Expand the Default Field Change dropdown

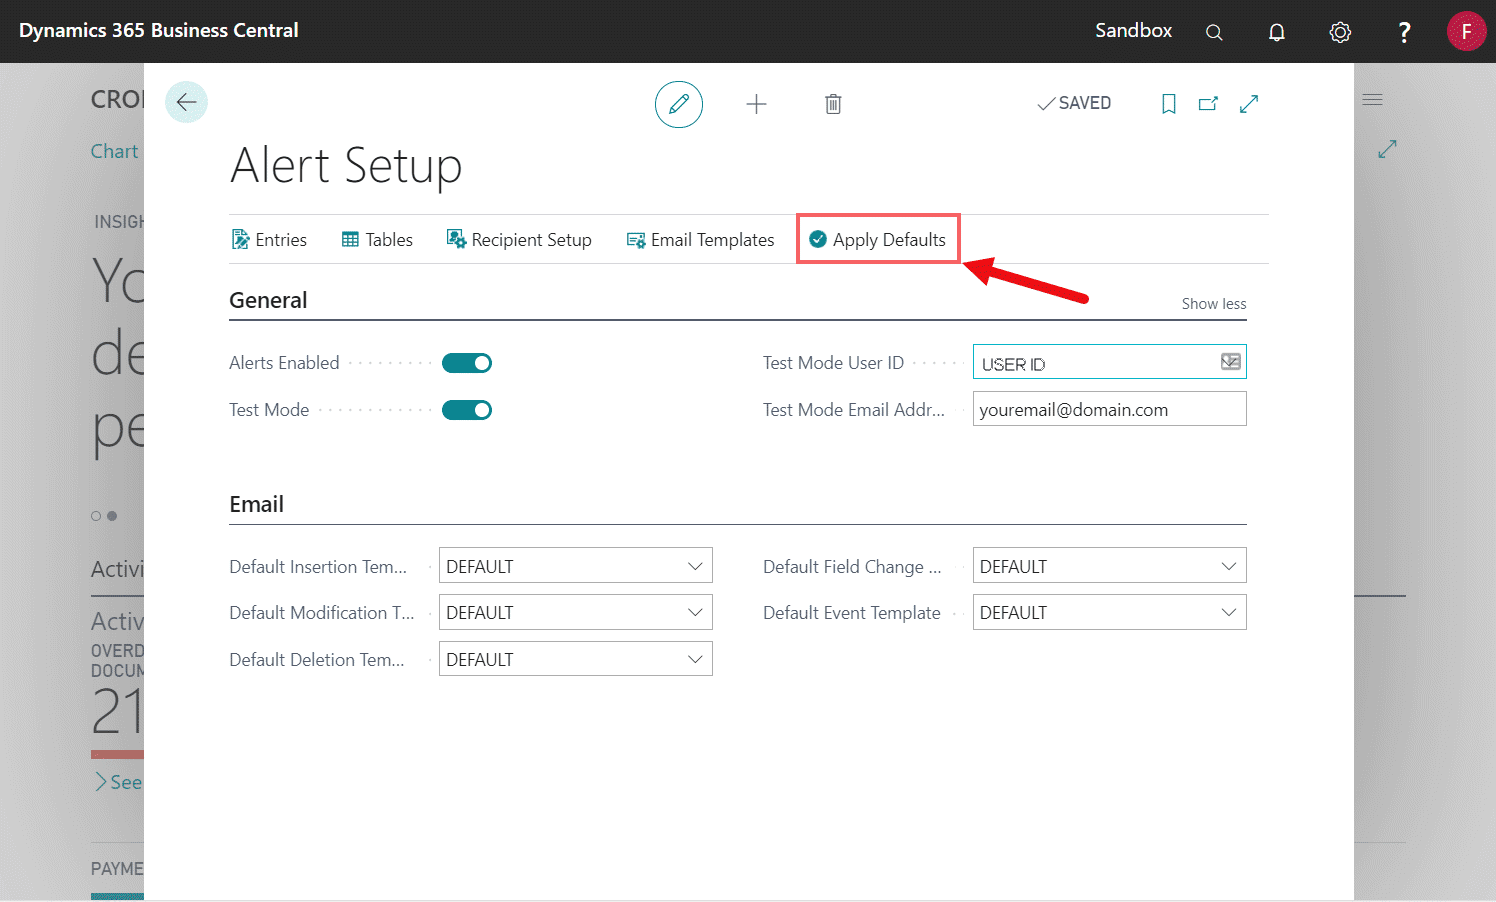coord(1109,566)
